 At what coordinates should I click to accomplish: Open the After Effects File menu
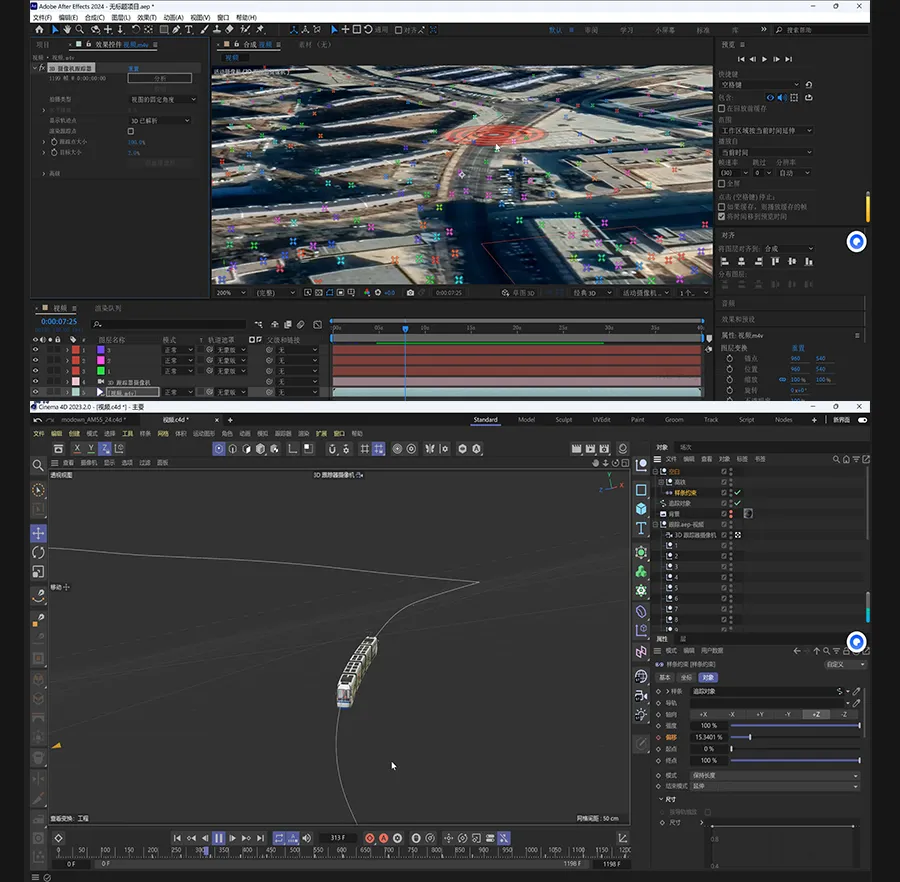[42, 18]
